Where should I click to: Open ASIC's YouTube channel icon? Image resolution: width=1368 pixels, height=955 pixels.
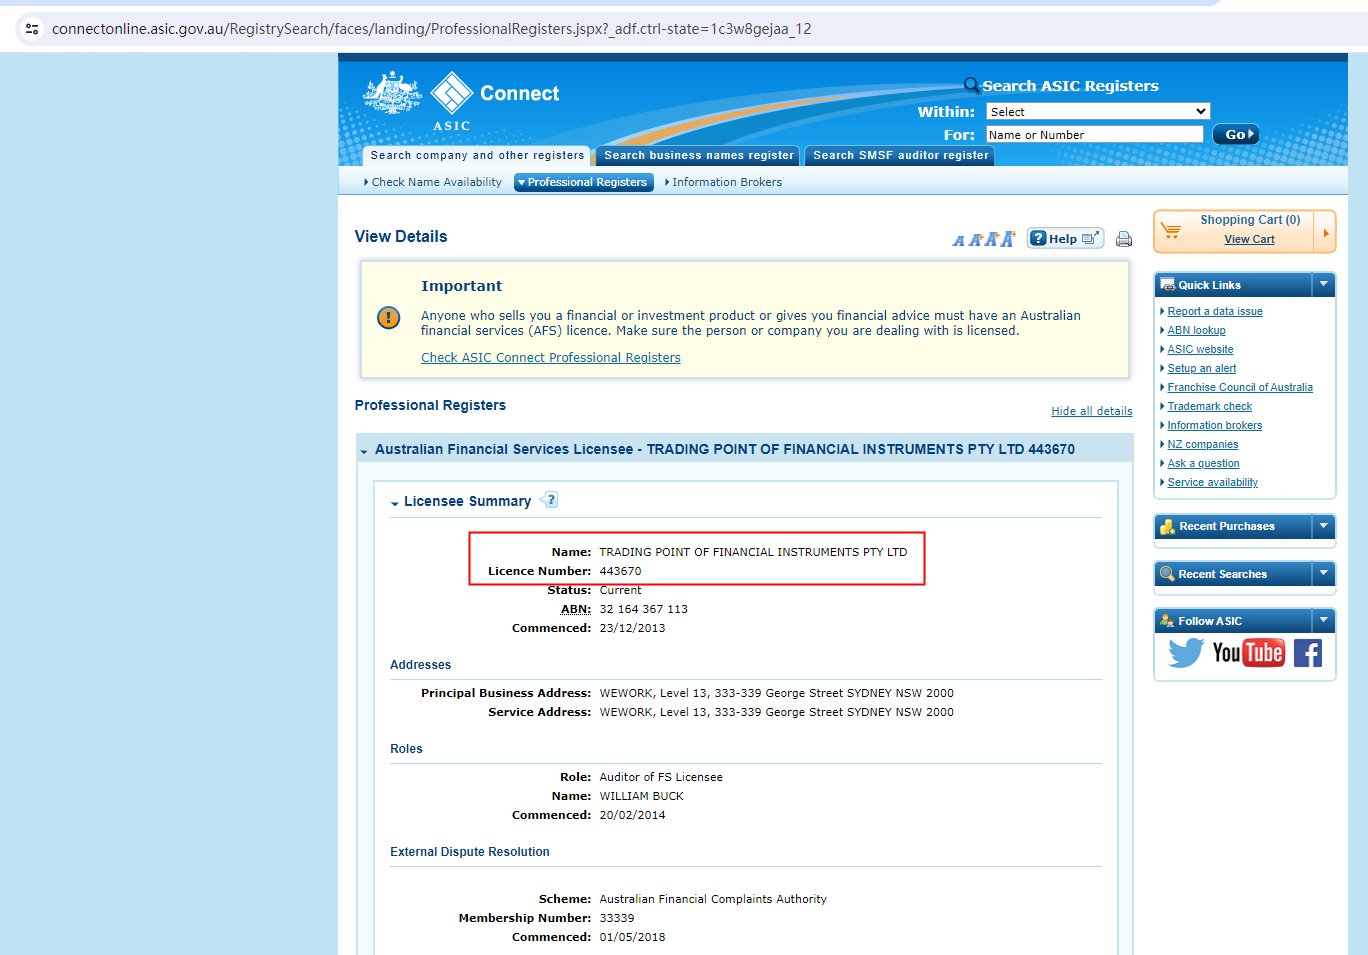click(1248, 653)
